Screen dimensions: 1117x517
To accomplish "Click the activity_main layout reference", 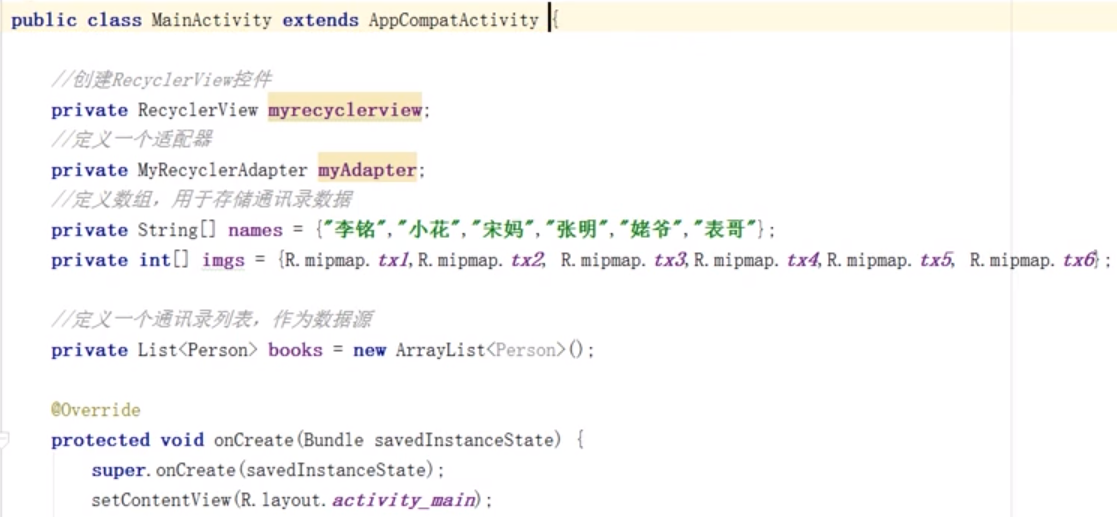I will tap(404, 500).
